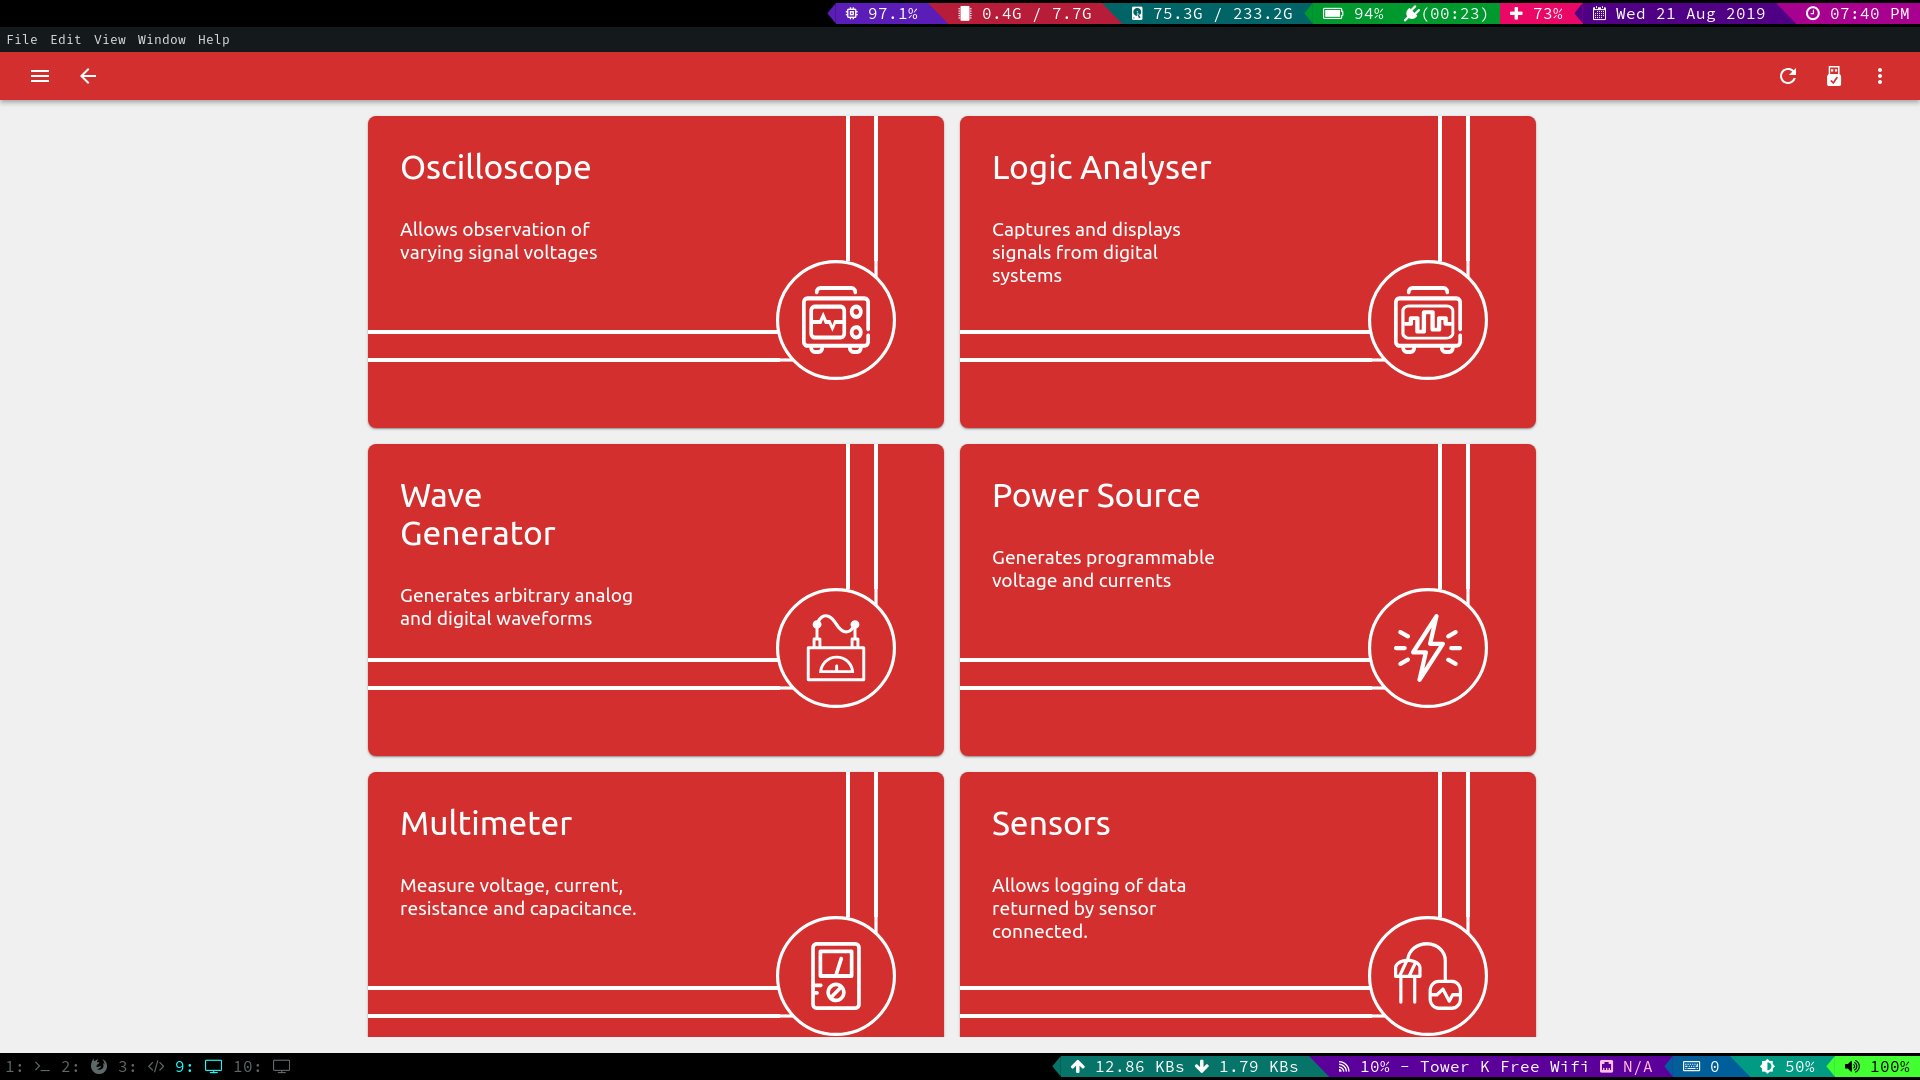This screenshot has width=1920, height=1080.
Task: Click 'Allows observation of varying signal voltages' text
Action: click(498, 241)
